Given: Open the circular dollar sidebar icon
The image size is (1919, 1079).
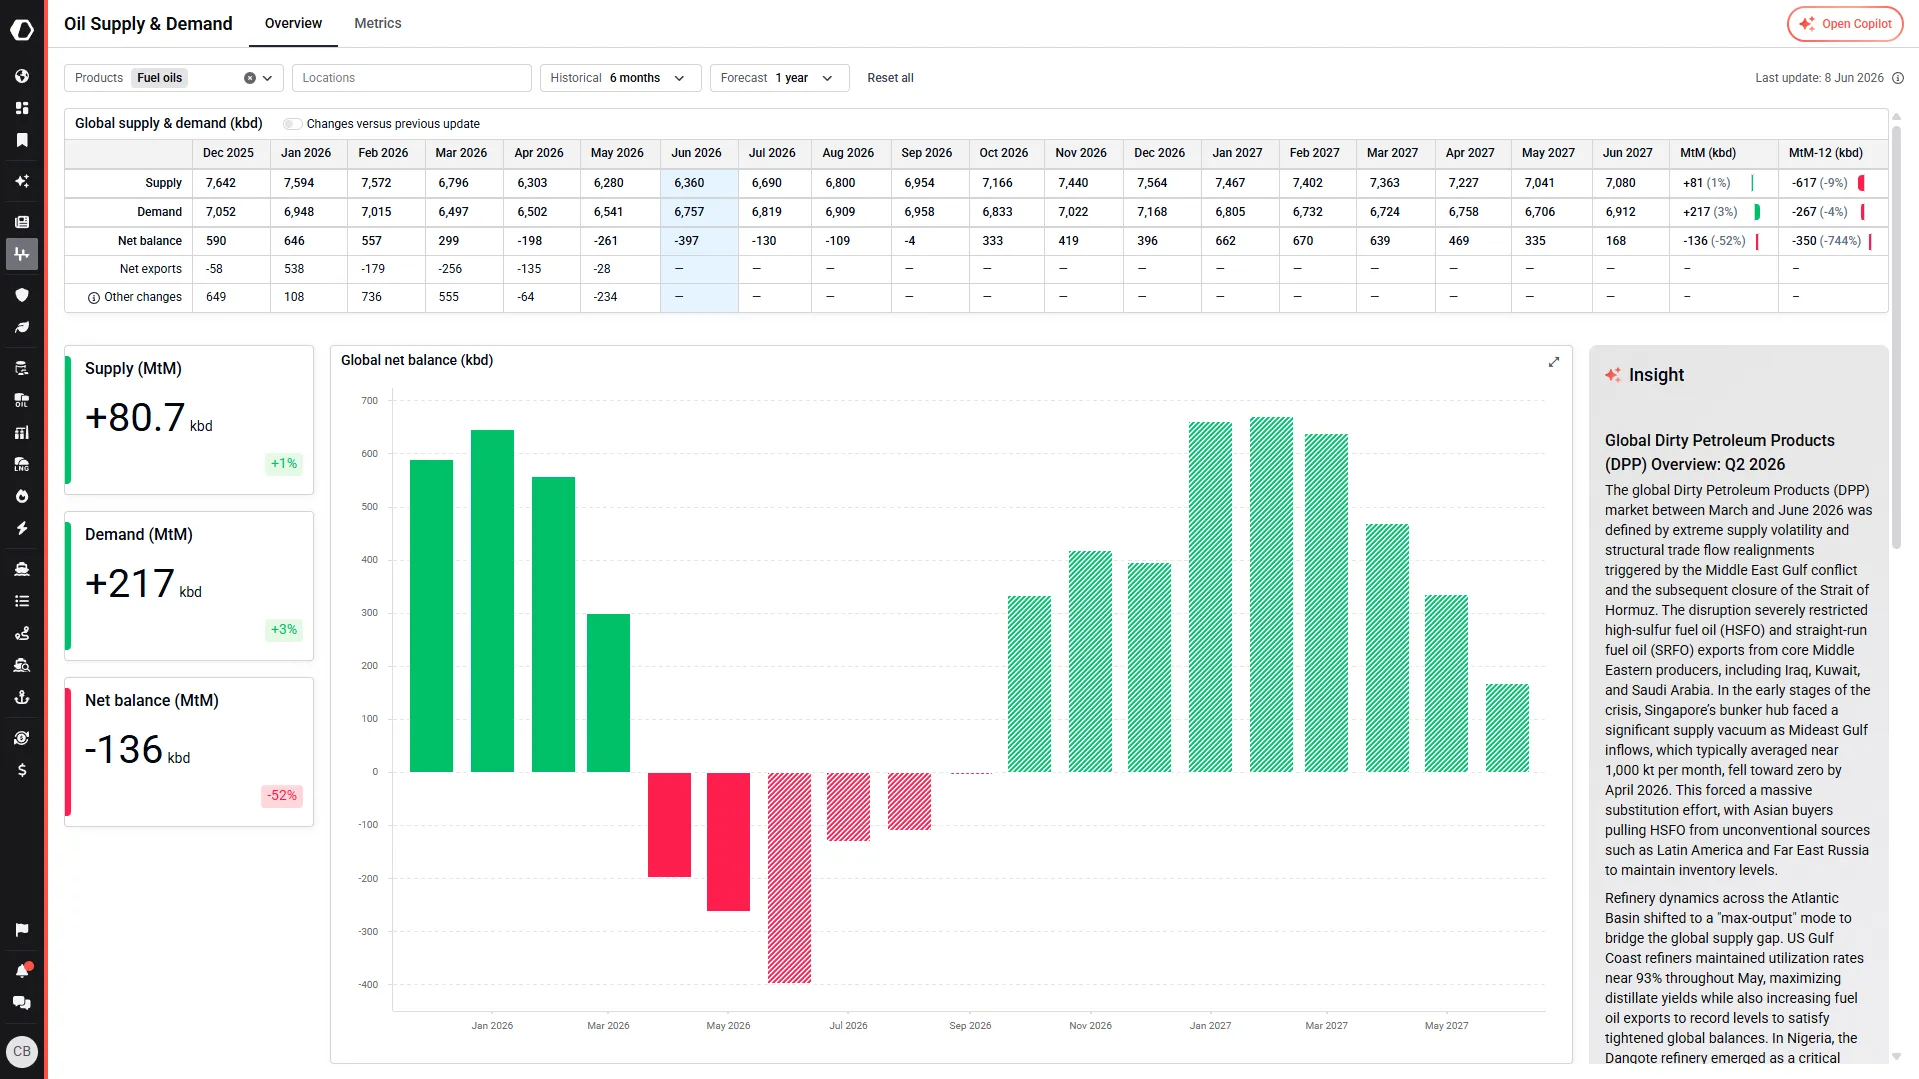Looking at the screenshot, I should [x=22, y=738].
